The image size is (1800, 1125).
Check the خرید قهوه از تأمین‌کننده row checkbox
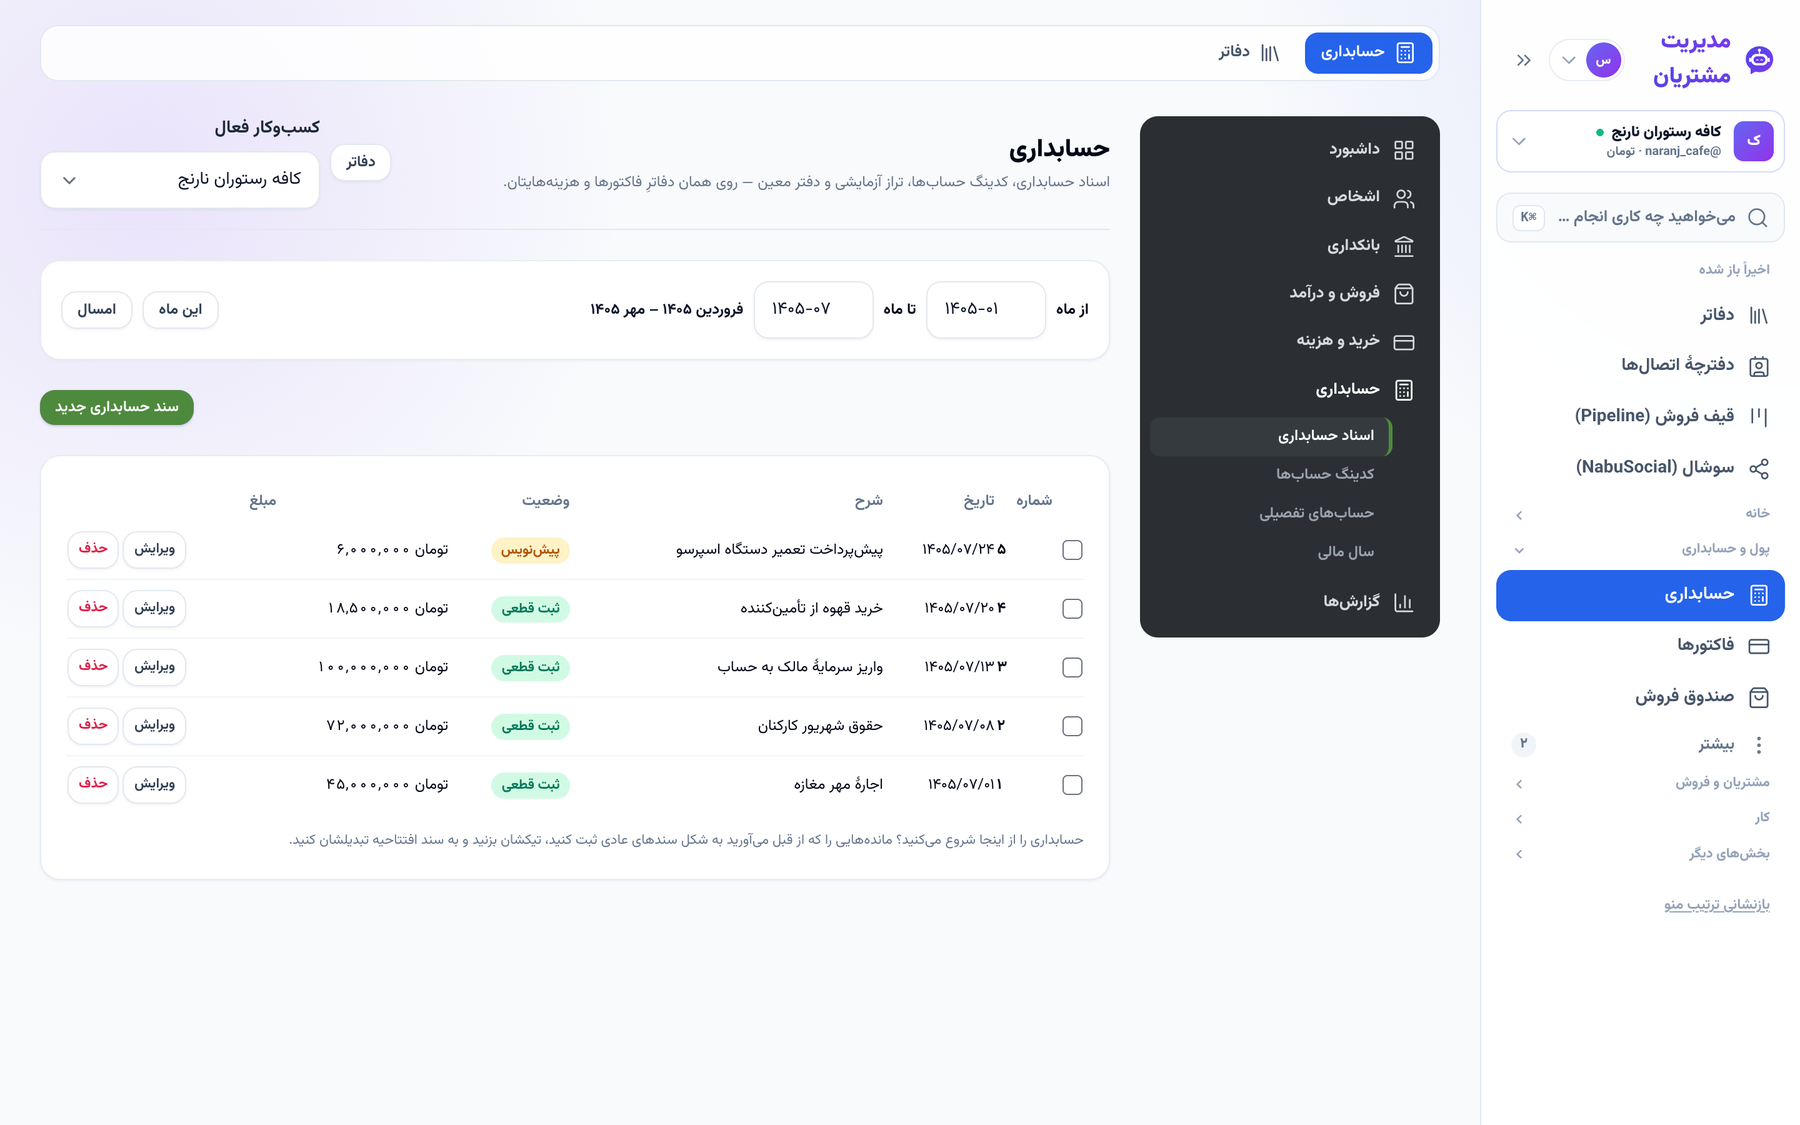[x=1072, y=609]
